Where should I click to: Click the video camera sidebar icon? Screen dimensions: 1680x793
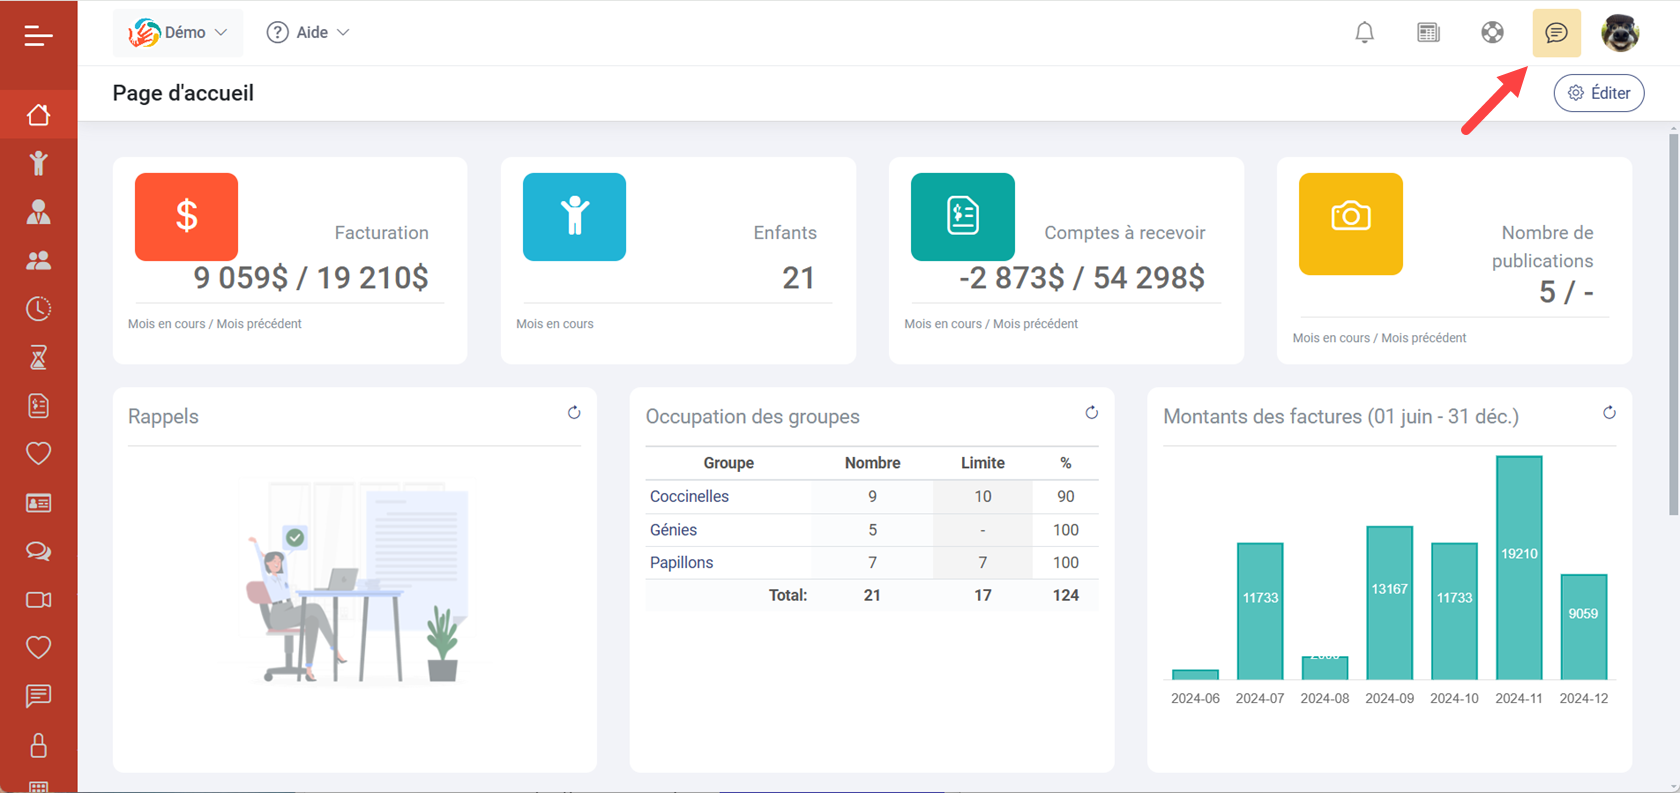[x=38, y=600]
